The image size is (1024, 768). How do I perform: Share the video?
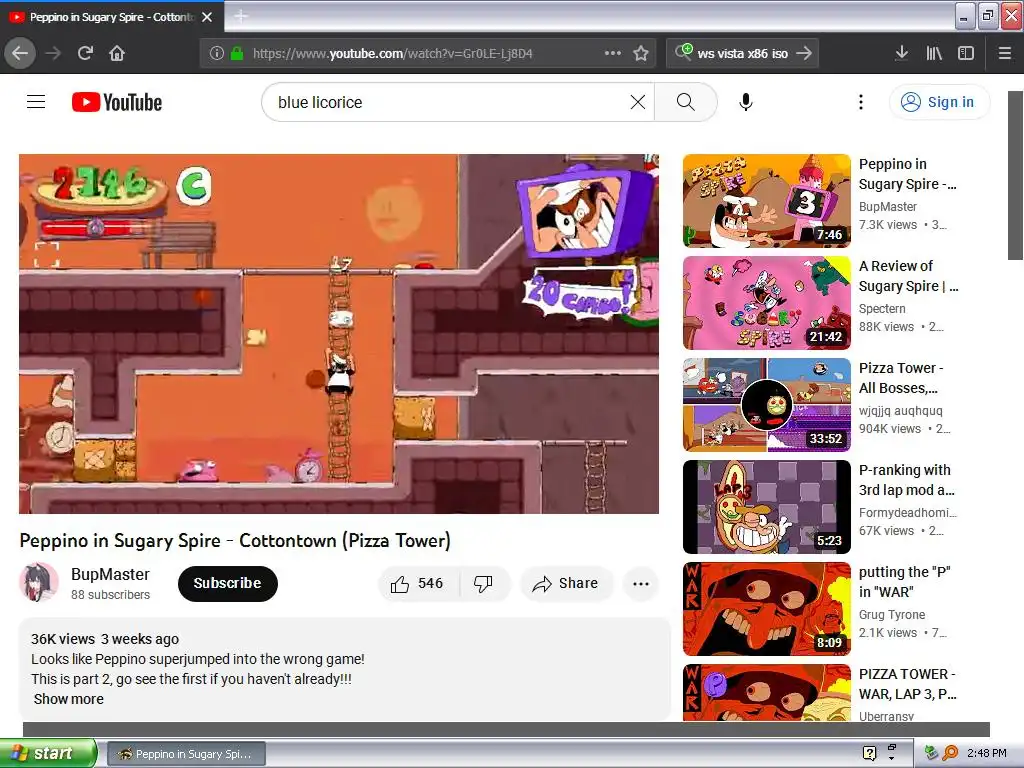click(x=566, y=584)
